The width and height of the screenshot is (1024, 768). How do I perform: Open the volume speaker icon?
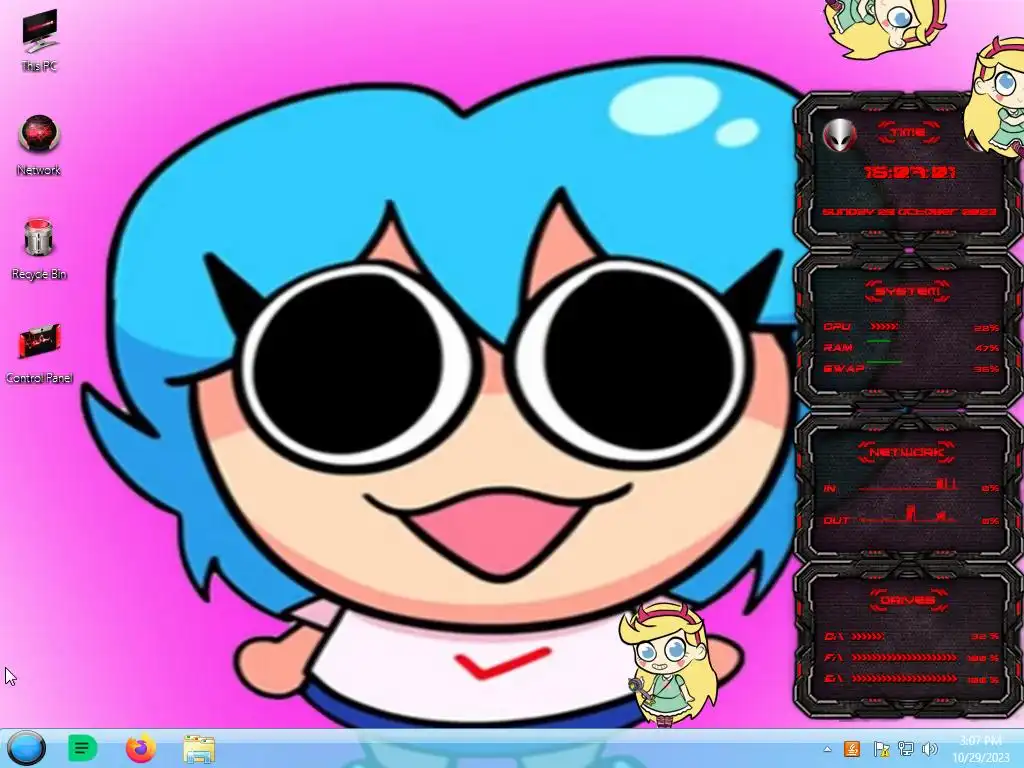tap(929, 749)
